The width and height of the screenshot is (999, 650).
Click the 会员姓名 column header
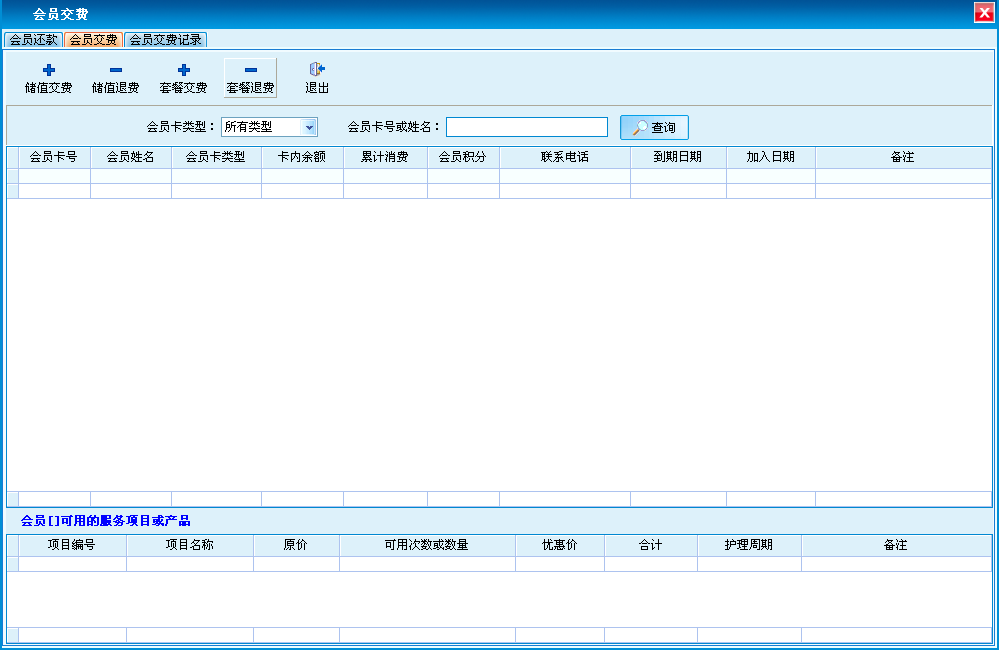click(130, 157)
